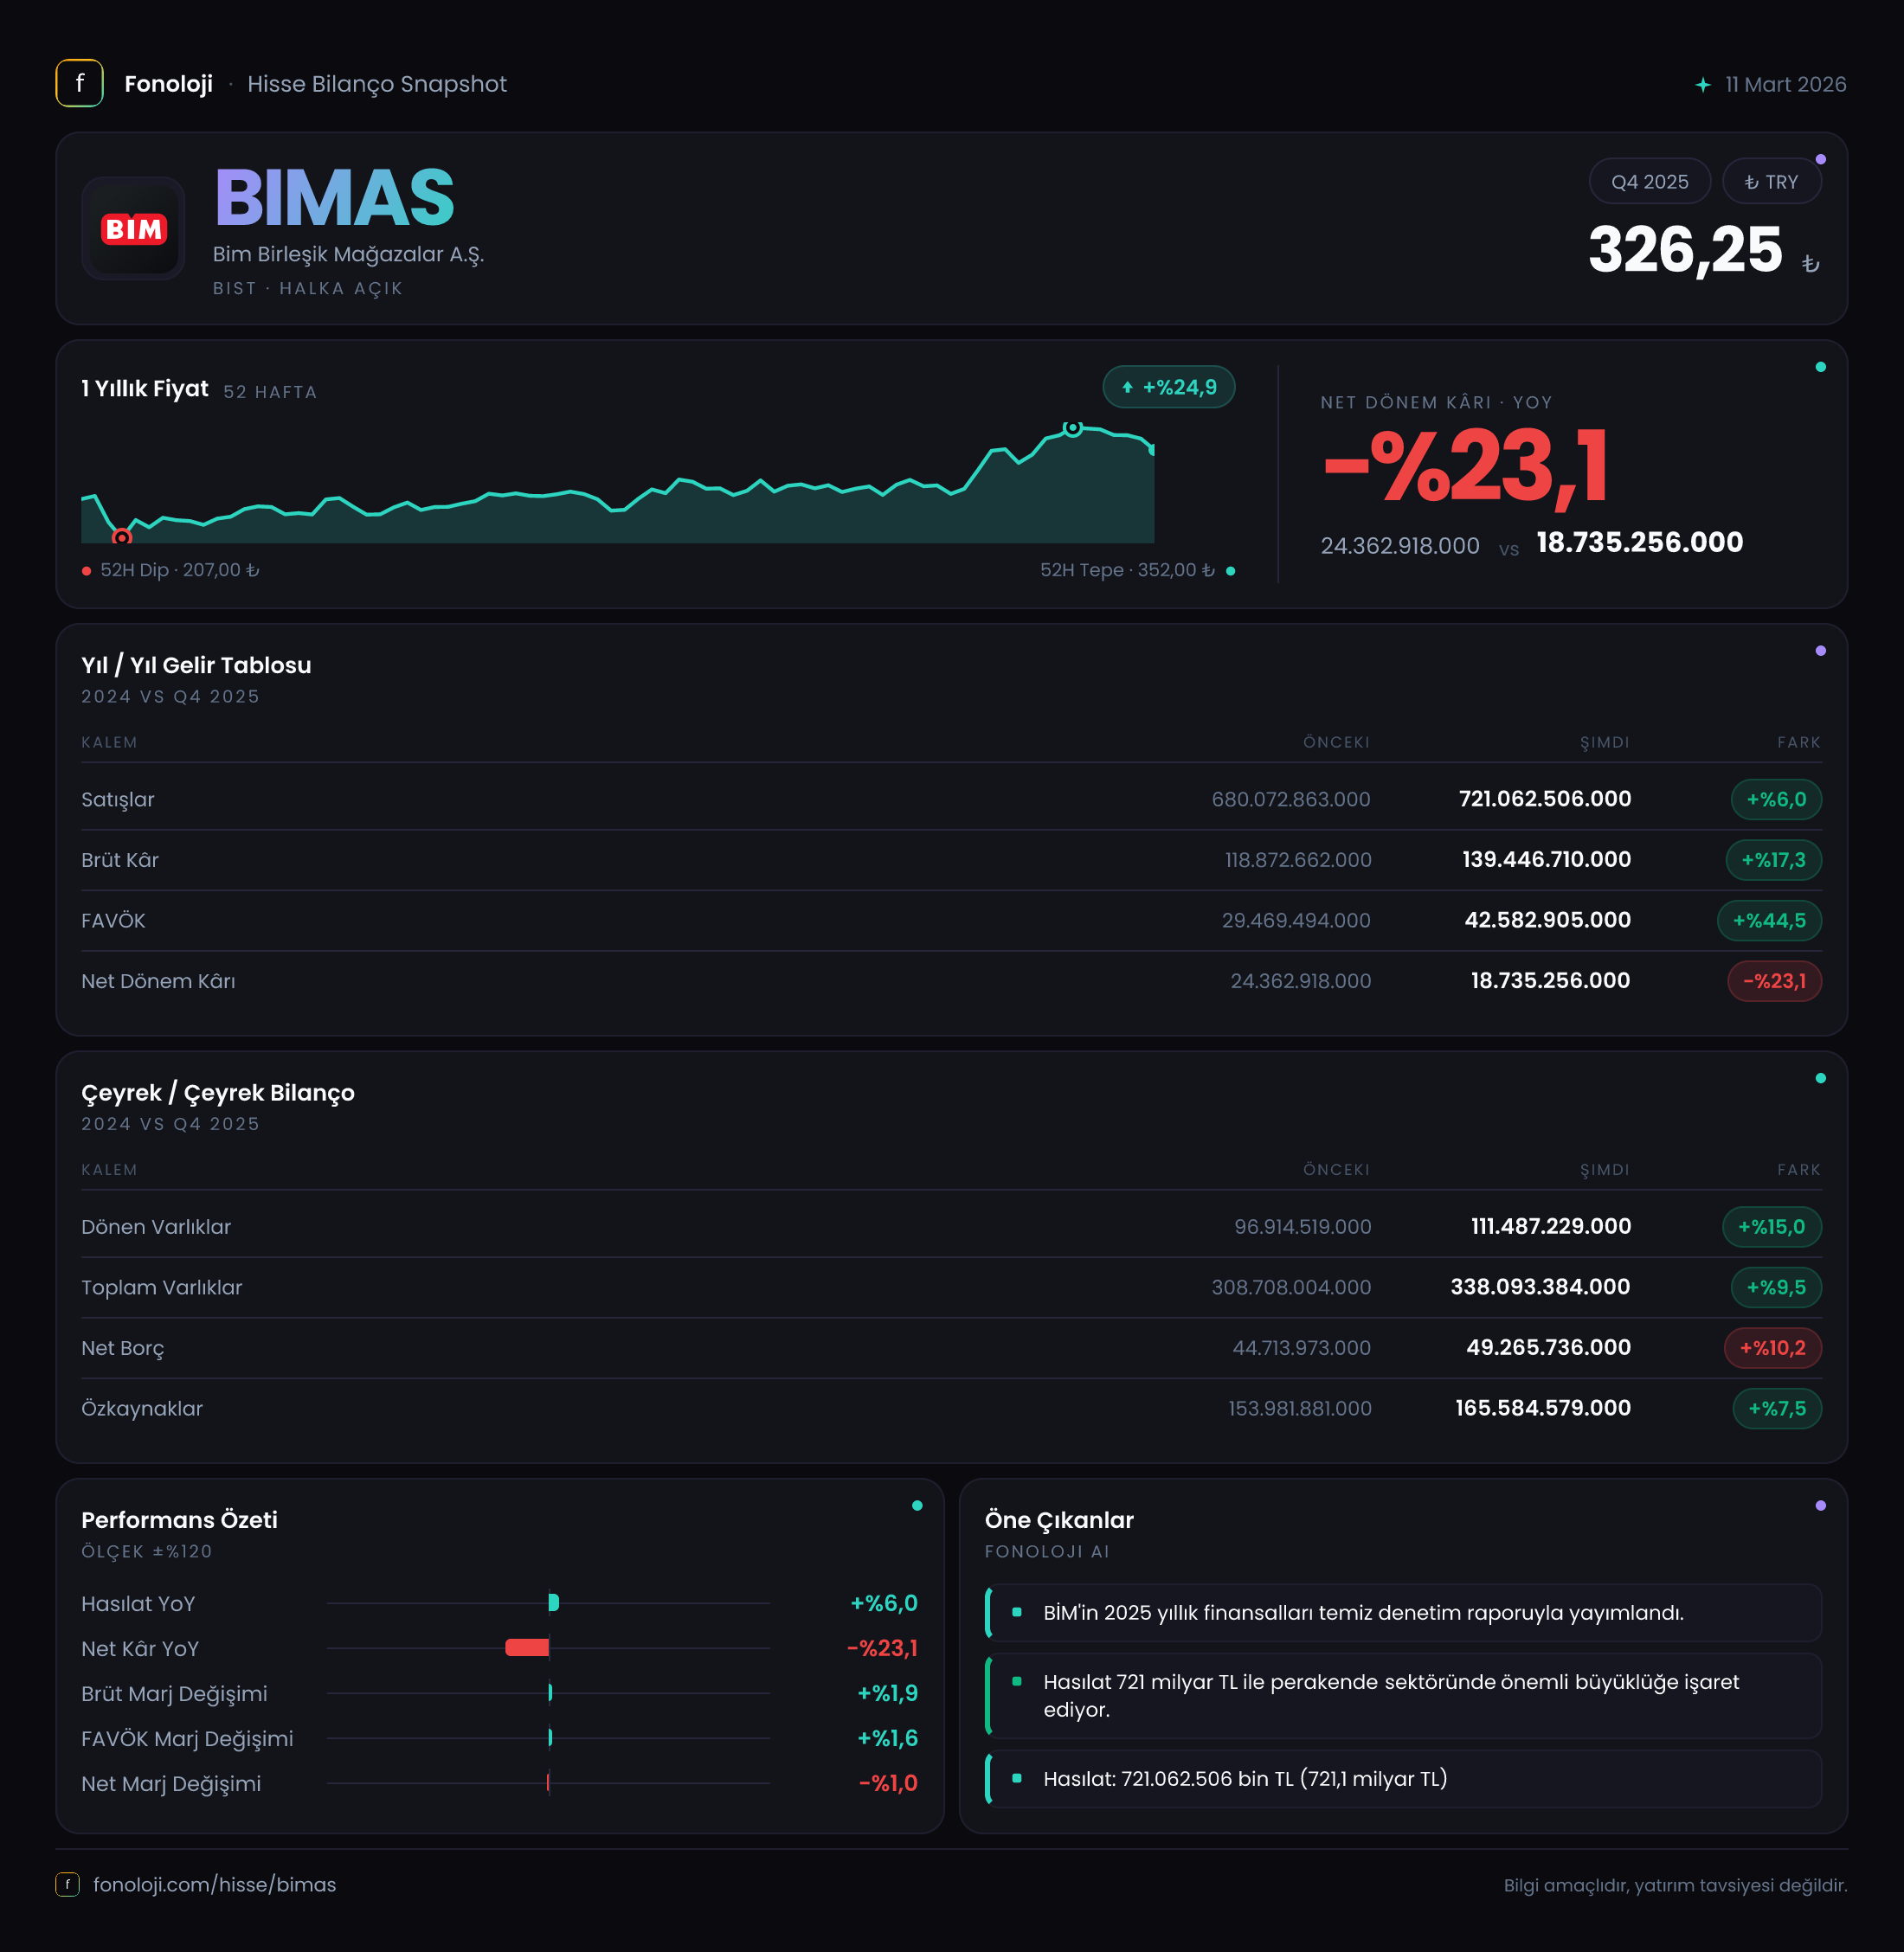Screen dimensions: 1904x1952
Task: Click the BIM company logo
Action: [133, 228]
